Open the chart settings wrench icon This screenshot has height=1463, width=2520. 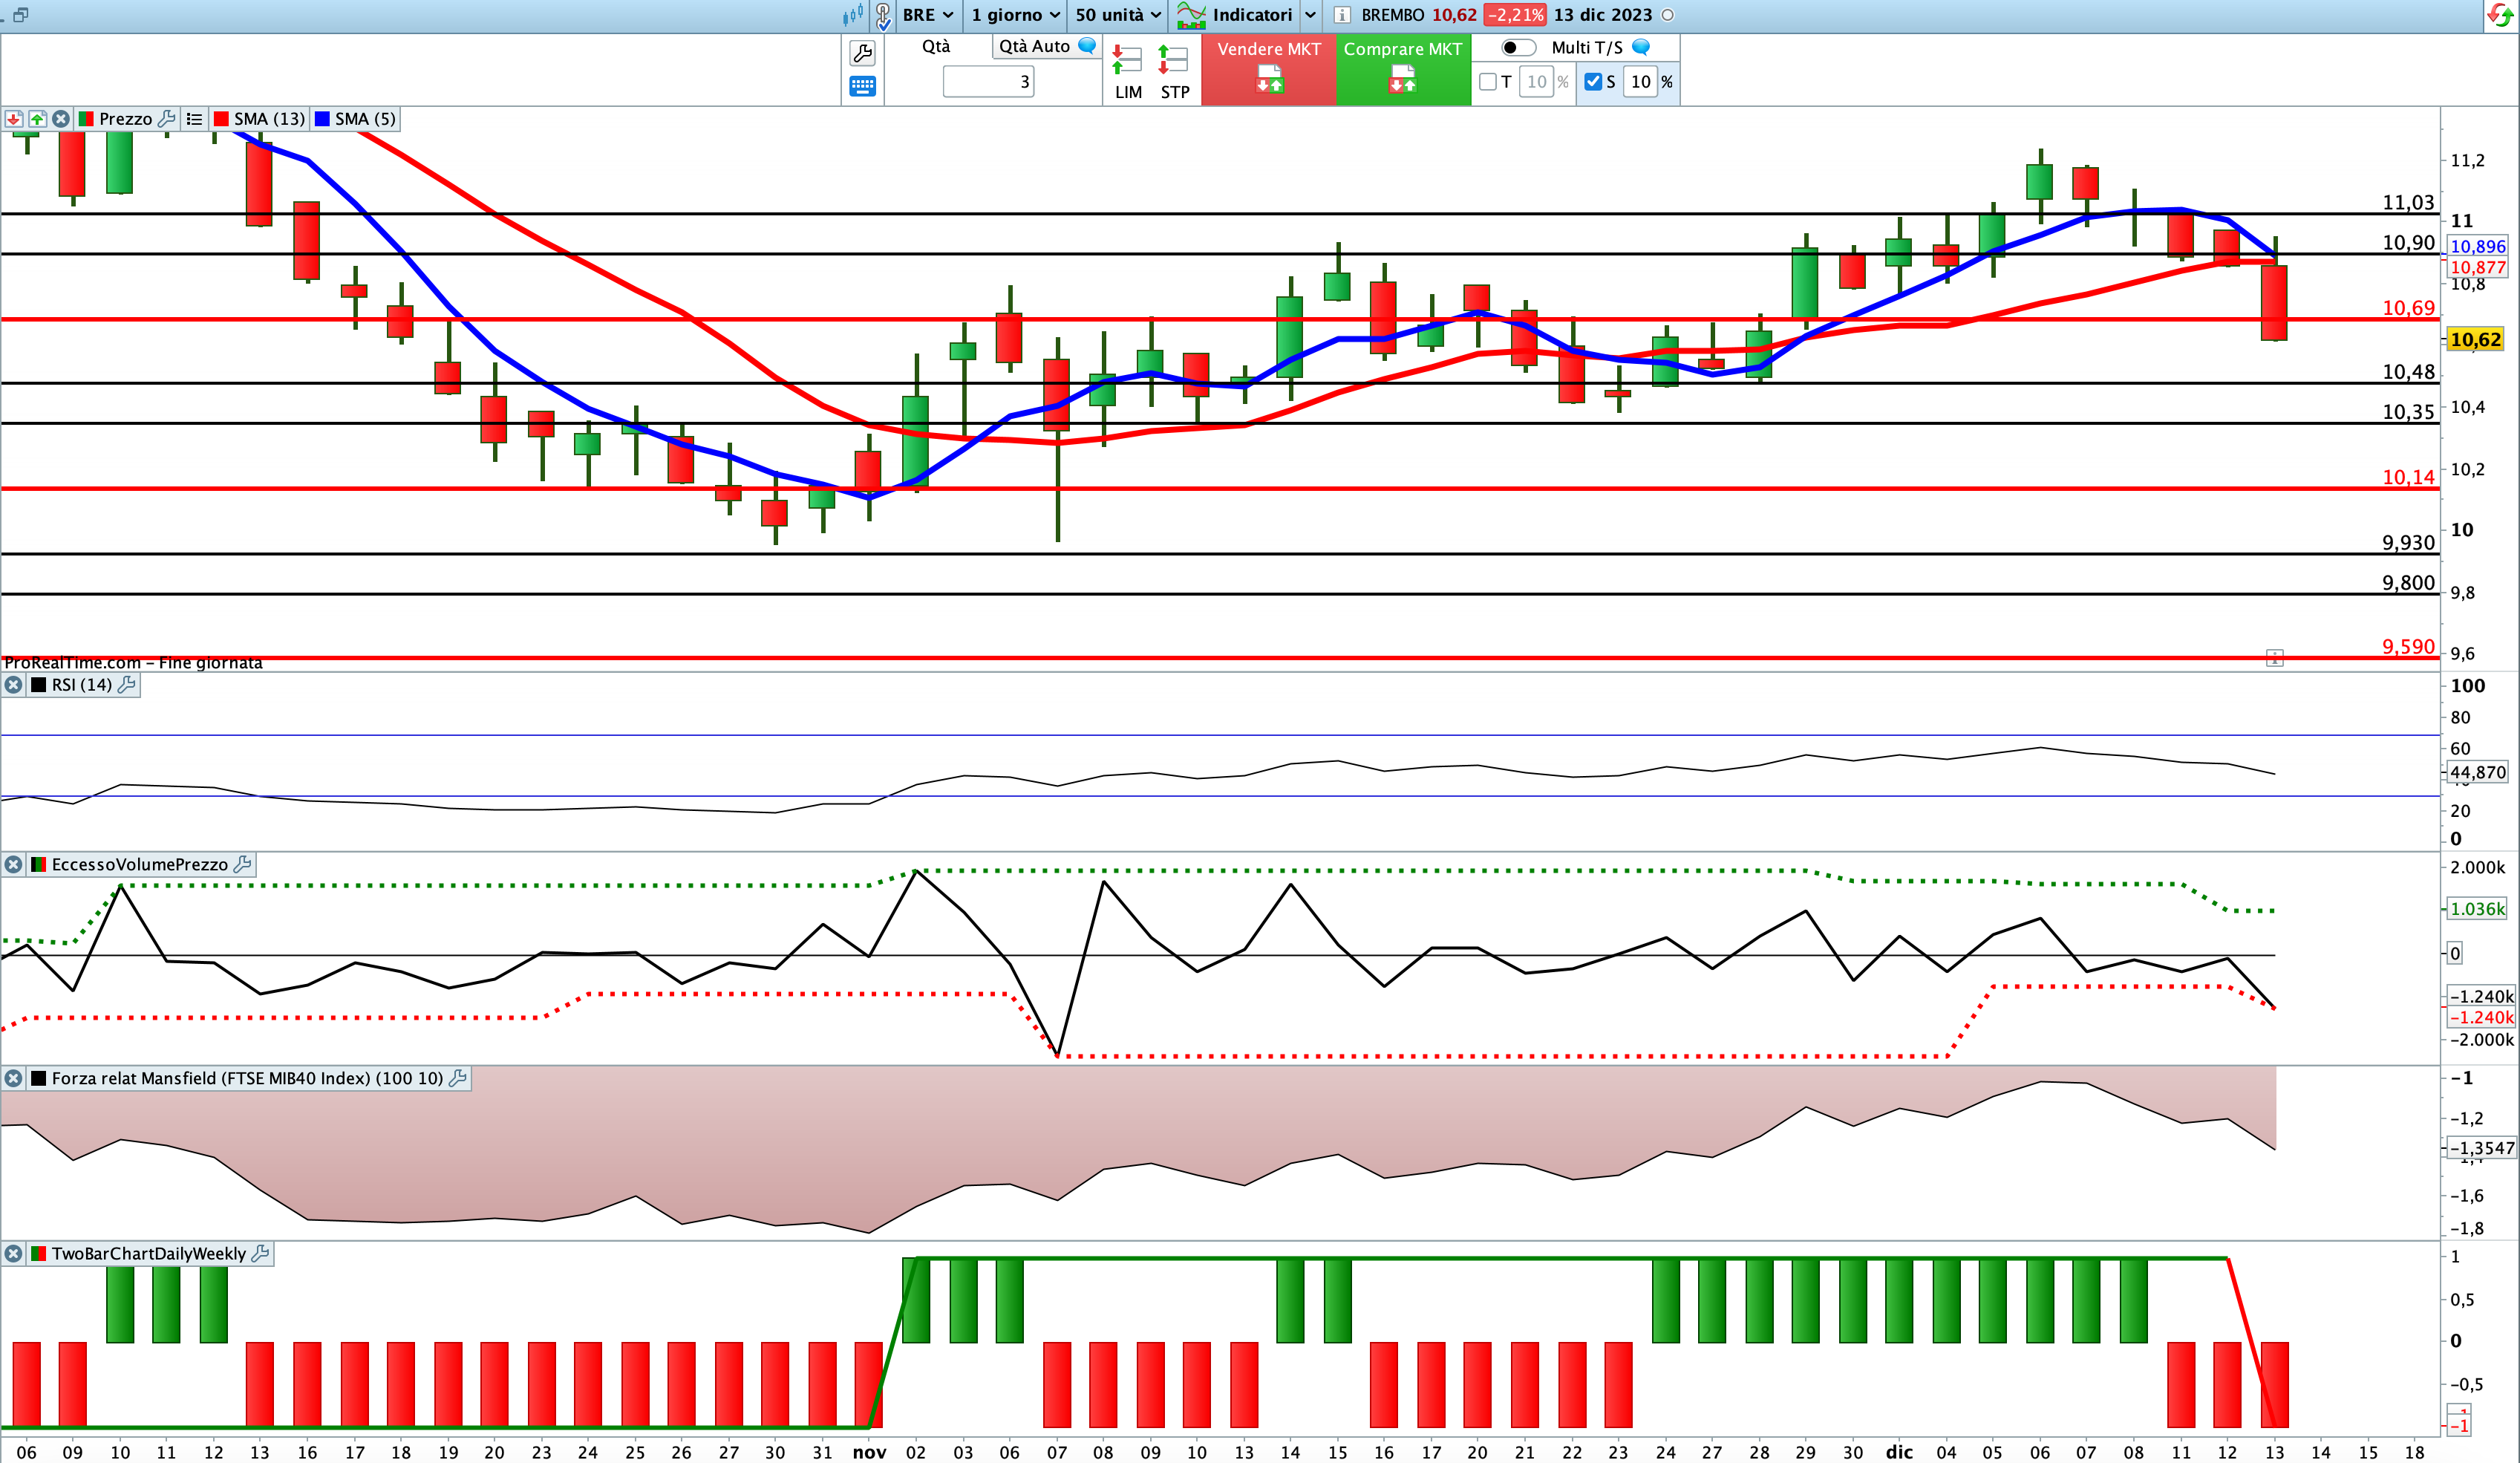862,52
